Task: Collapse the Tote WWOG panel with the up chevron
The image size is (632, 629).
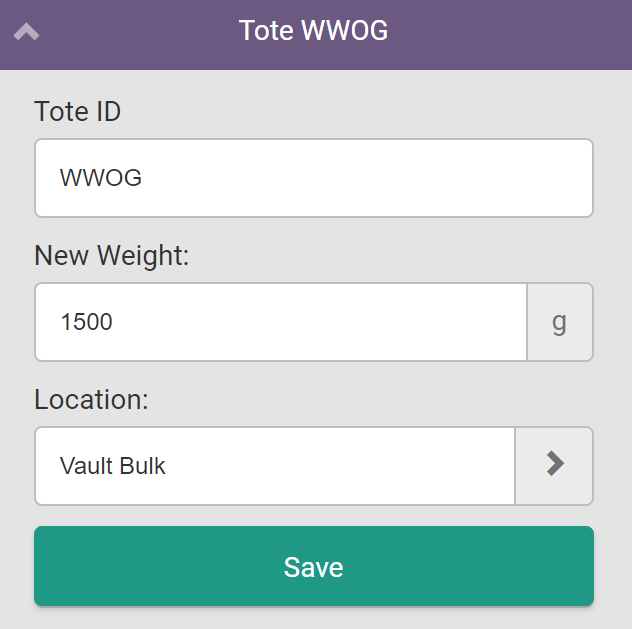Action: [x=27, y=32]
